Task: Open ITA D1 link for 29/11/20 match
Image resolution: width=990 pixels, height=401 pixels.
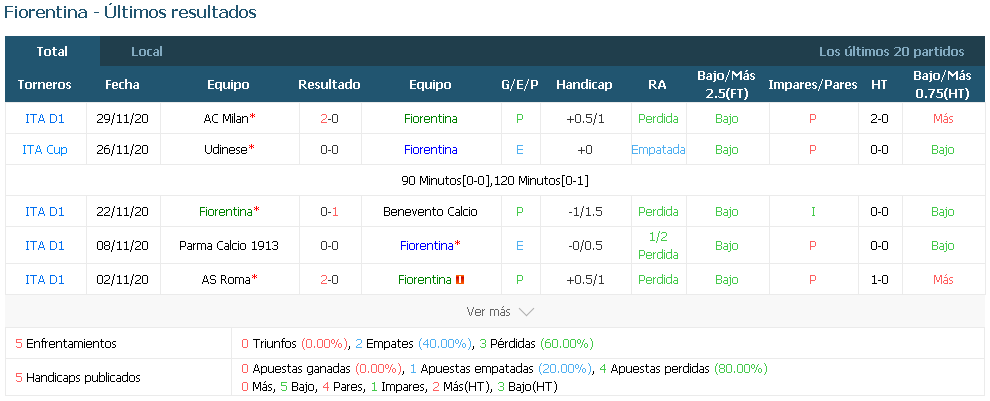Action: coord(45,118)
